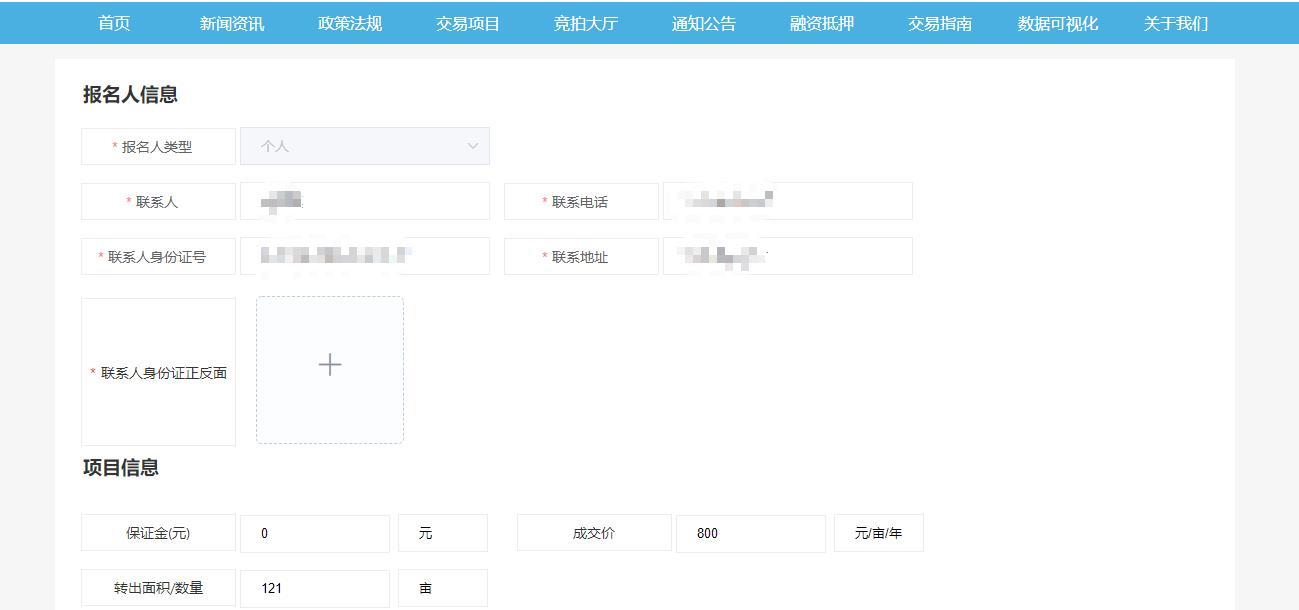Go to 新闻资讯 in navigation bar
Viewport: 1299px width, 610px height.
[x=232, y=24]
